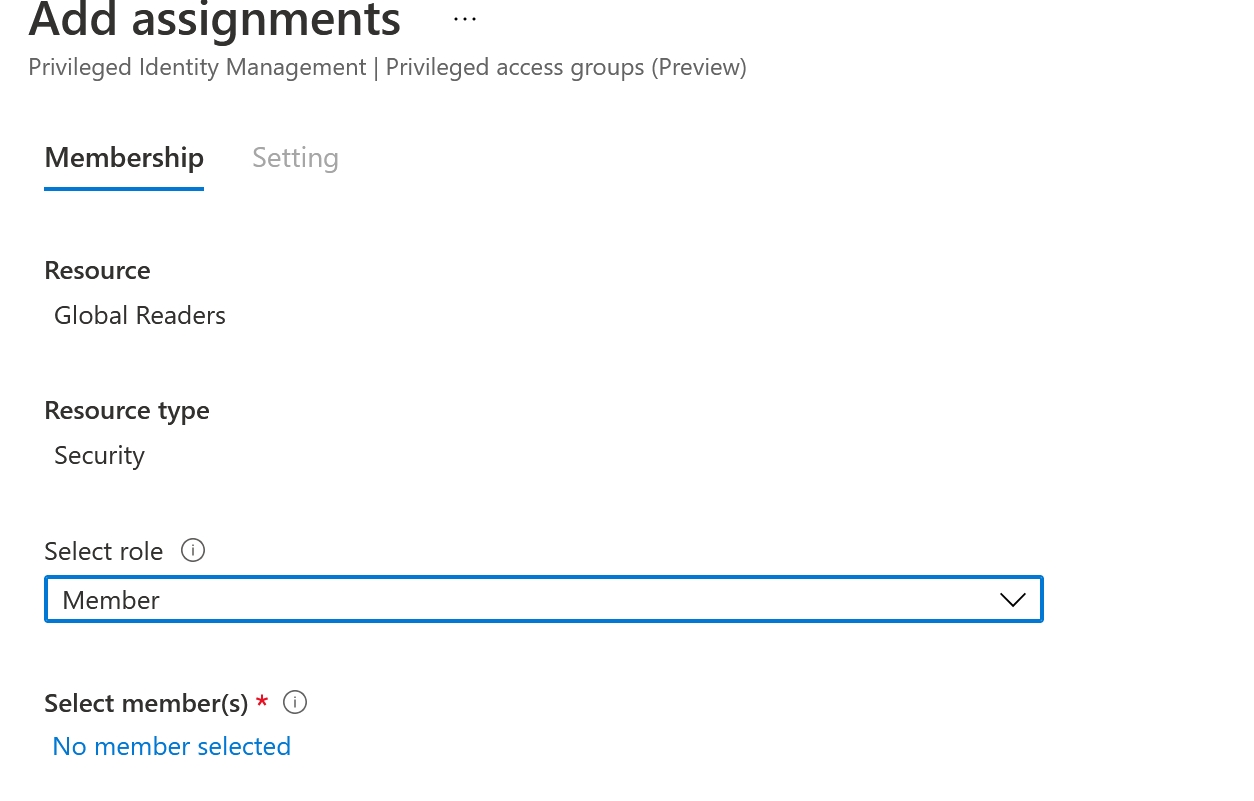Click the Select member(s) field label

coord(146,703)
